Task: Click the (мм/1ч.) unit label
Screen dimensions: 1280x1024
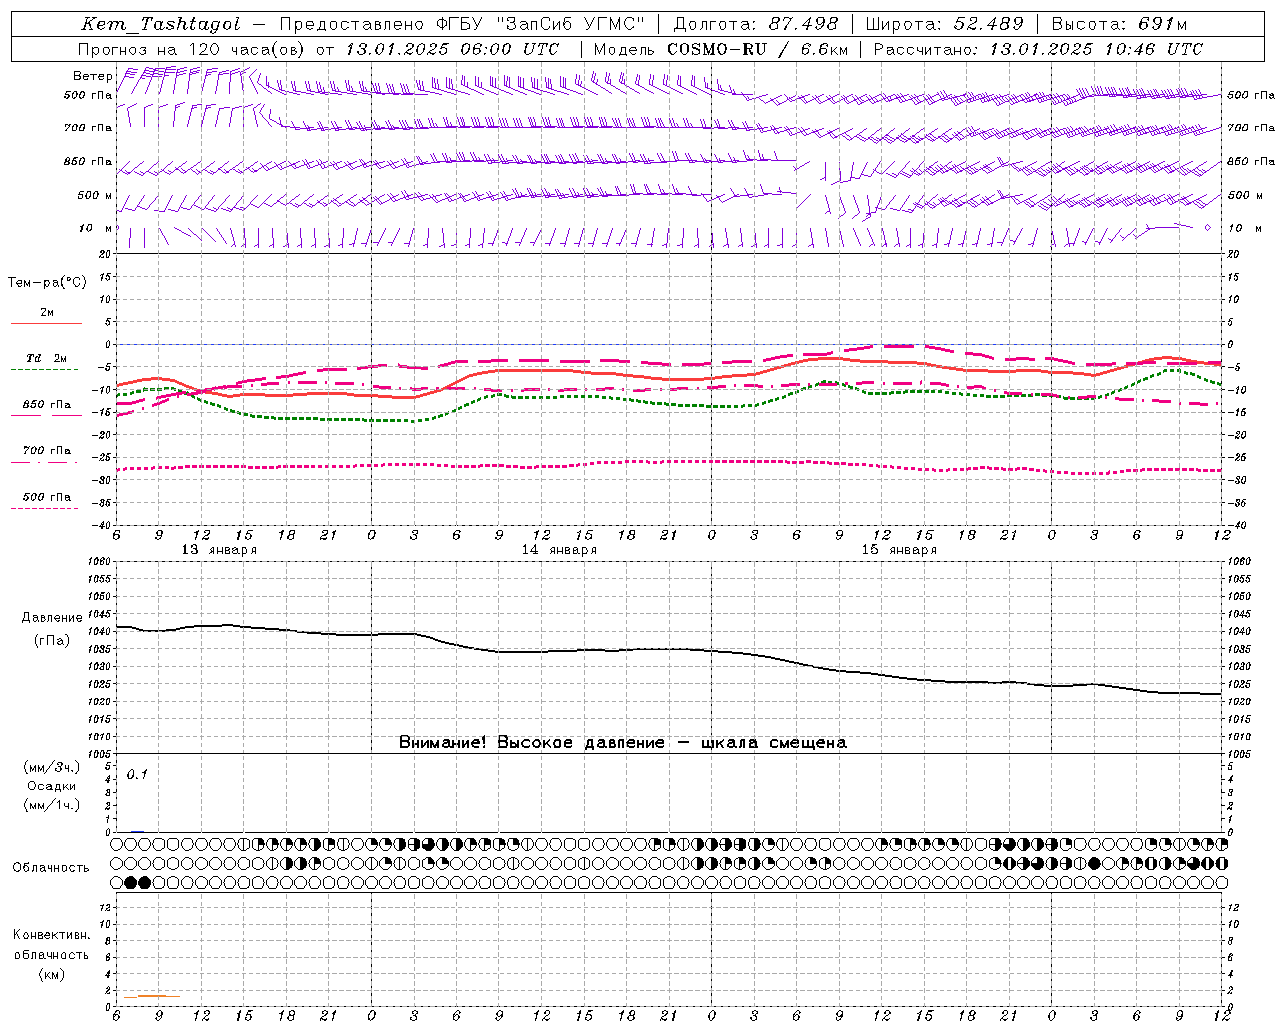Action: 52,805
